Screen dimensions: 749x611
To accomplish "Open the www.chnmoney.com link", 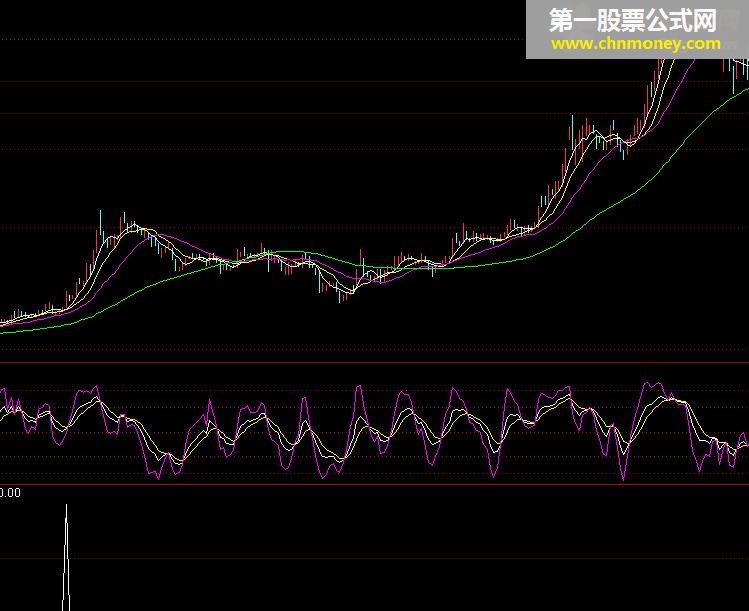I will 636,44.
